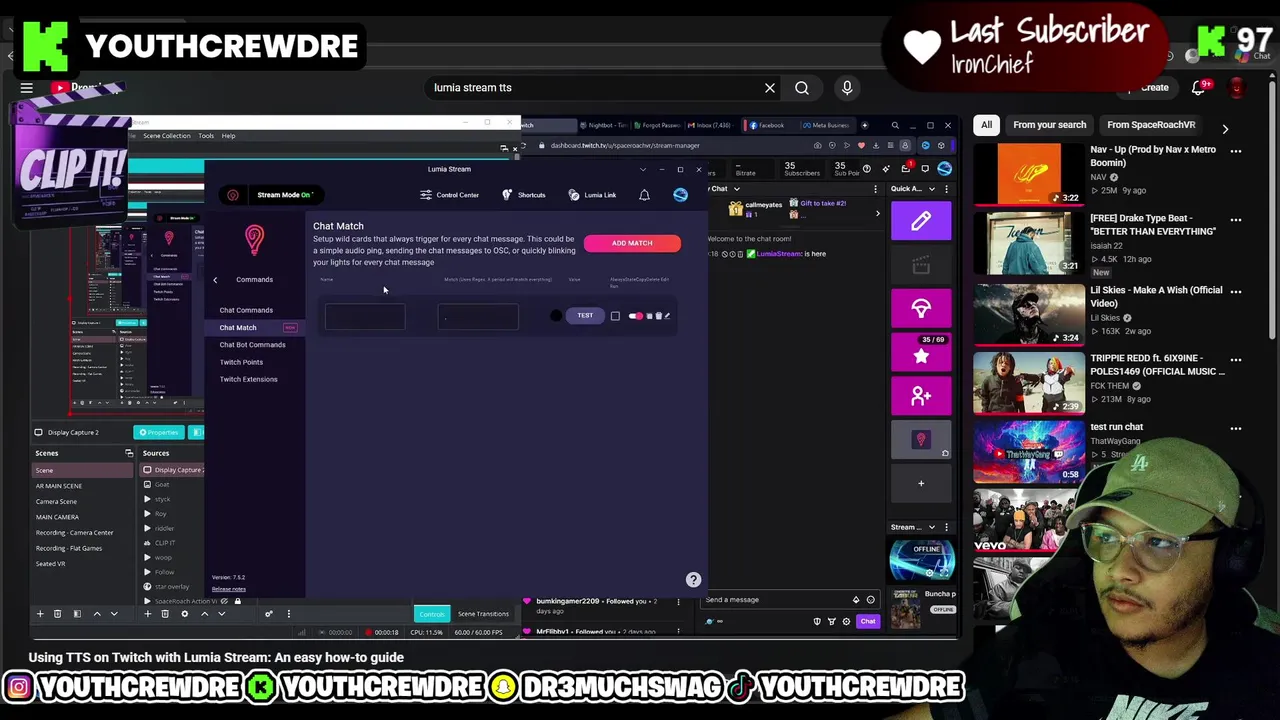
Task: Edit the chat match with pencil icon
Action: tap(667, 316)
